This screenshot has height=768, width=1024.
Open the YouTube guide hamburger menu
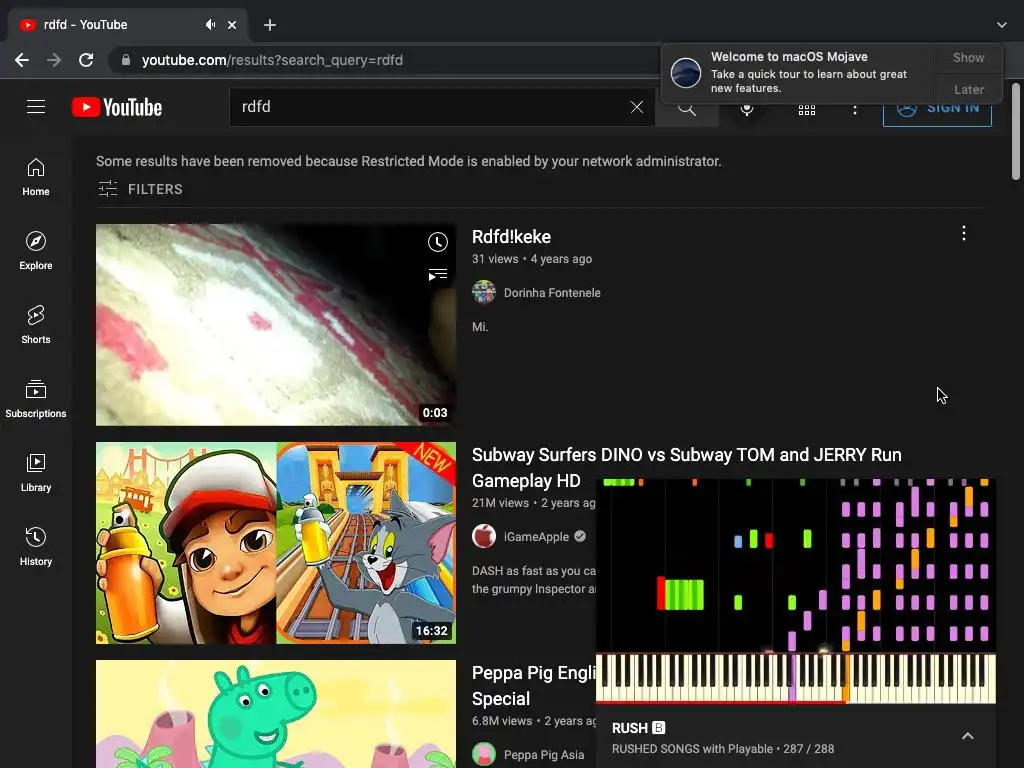pyautogui.click(x=36, y=106)
